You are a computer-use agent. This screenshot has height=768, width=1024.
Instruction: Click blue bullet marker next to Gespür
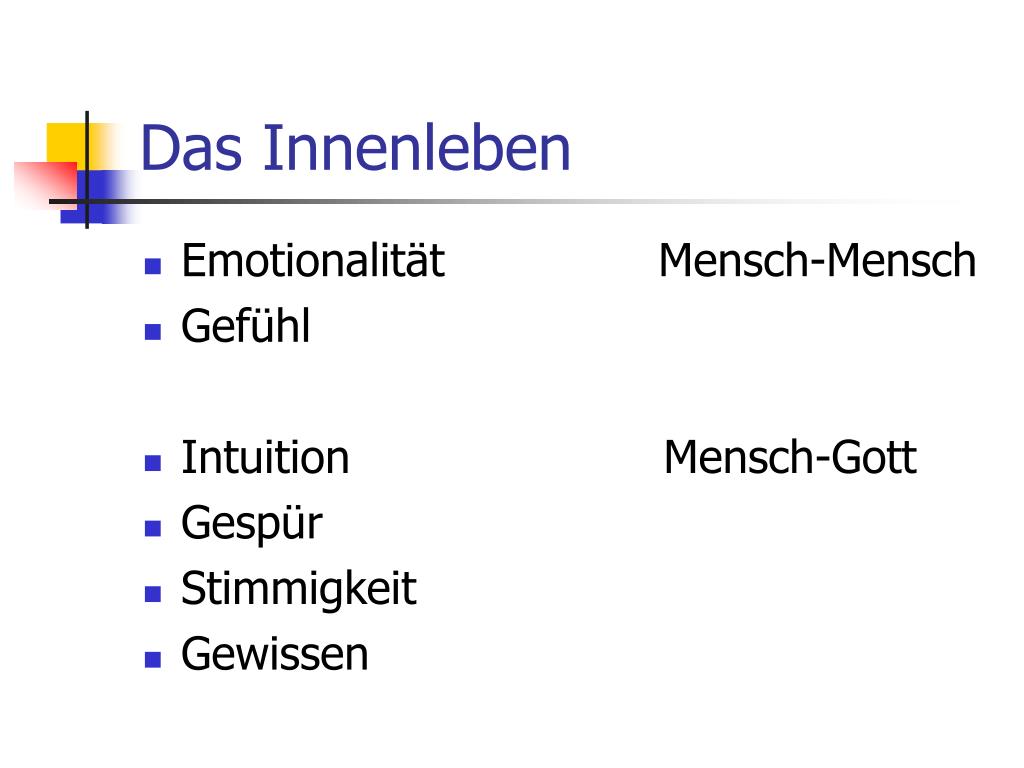[153, 528]
